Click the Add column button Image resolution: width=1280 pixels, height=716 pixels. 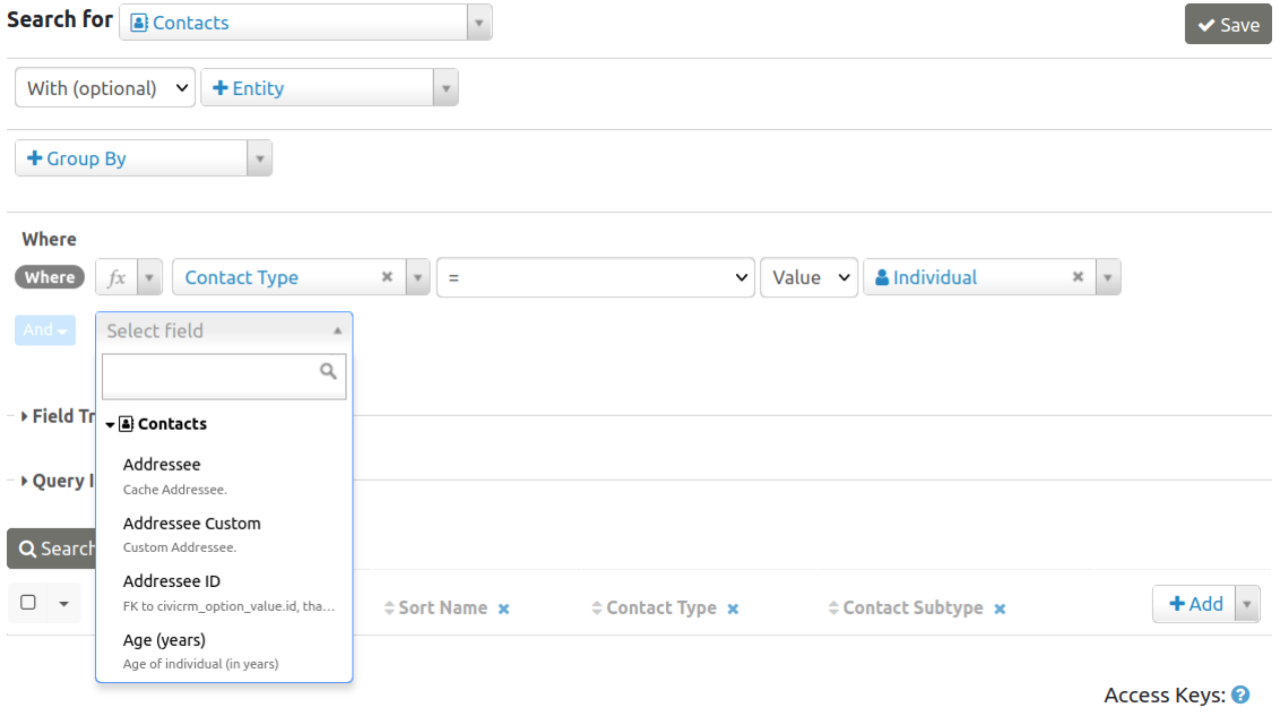pyautogui.click(x=1195, y=604)
